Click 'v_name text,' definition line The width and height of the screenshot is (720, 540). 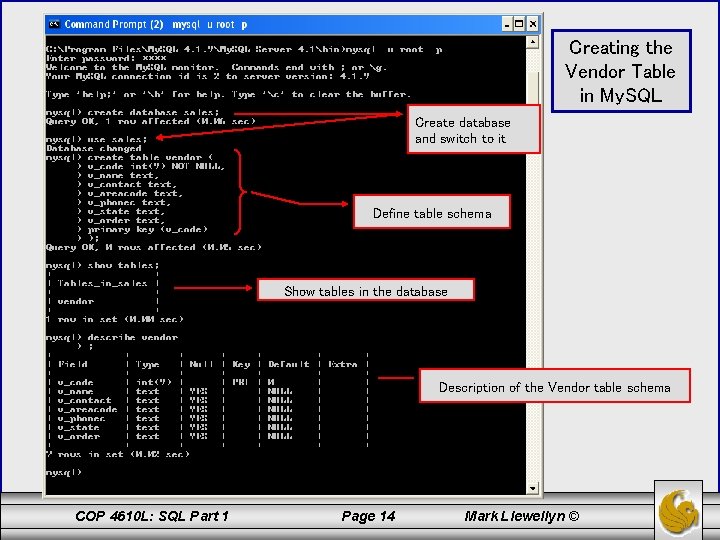pos(118,175)
